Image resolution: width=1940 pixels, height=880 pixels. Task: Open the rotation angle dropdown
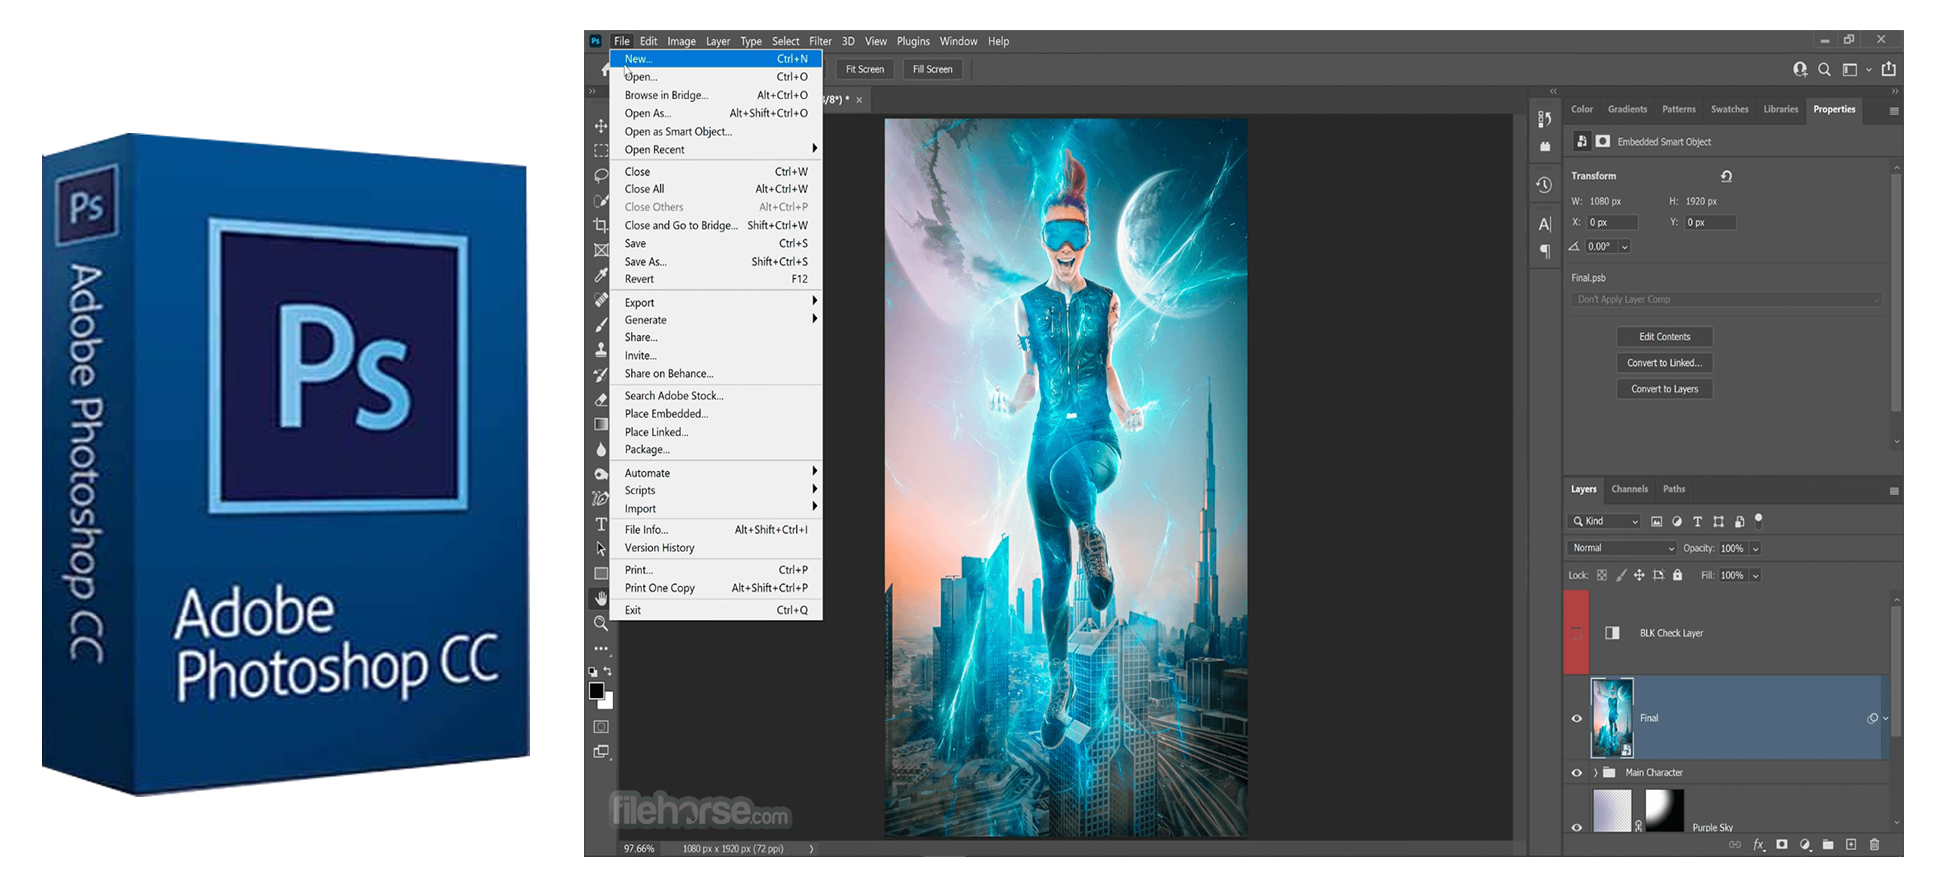tap(1625, 247)
